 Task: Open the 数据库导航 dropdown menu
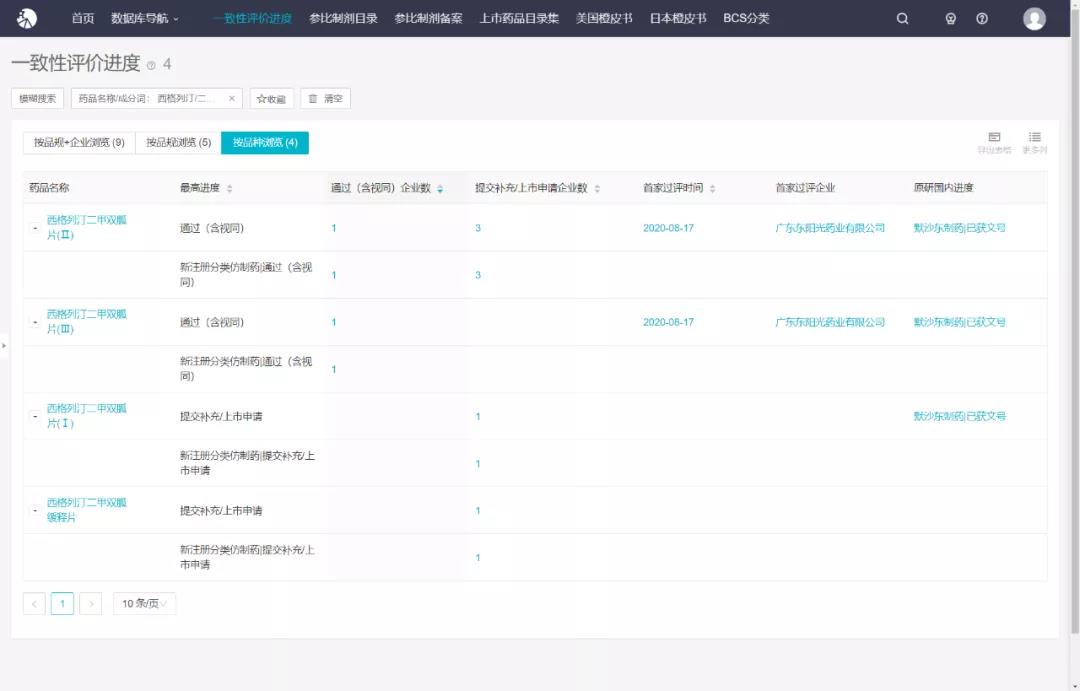click(145, 18)
